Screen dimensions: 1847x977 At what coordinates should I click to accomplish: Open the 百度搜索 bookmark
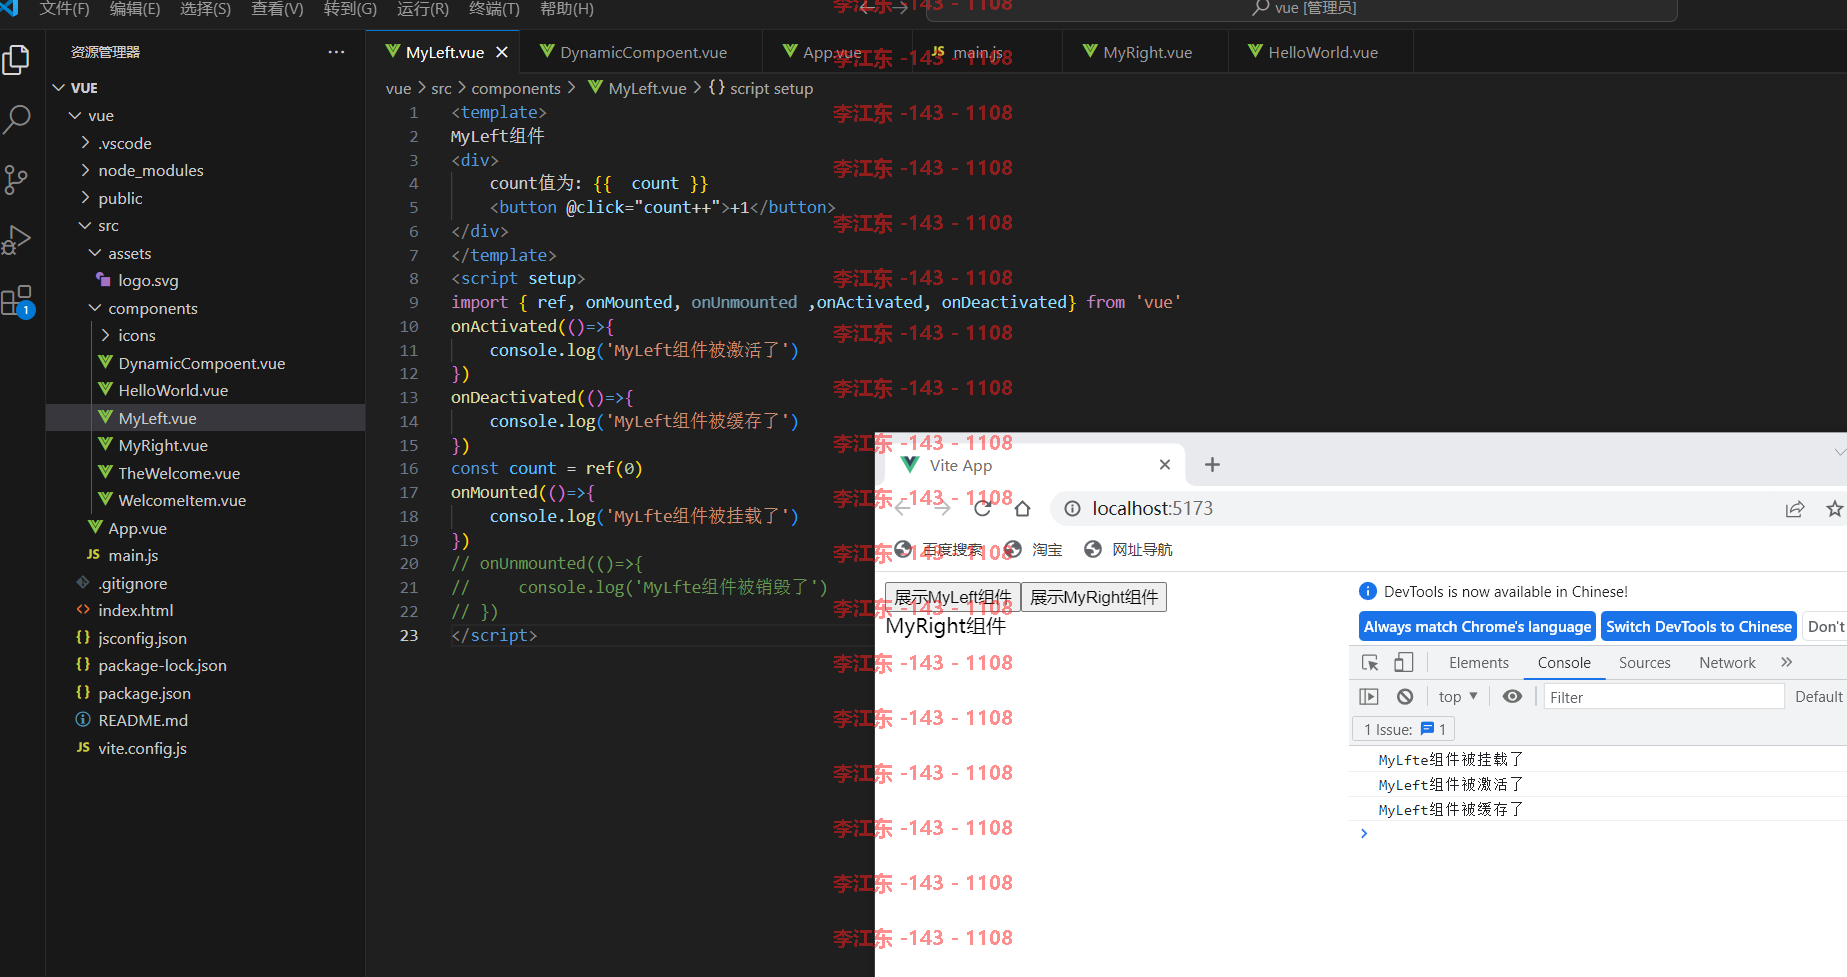click(x=941, y=550)
